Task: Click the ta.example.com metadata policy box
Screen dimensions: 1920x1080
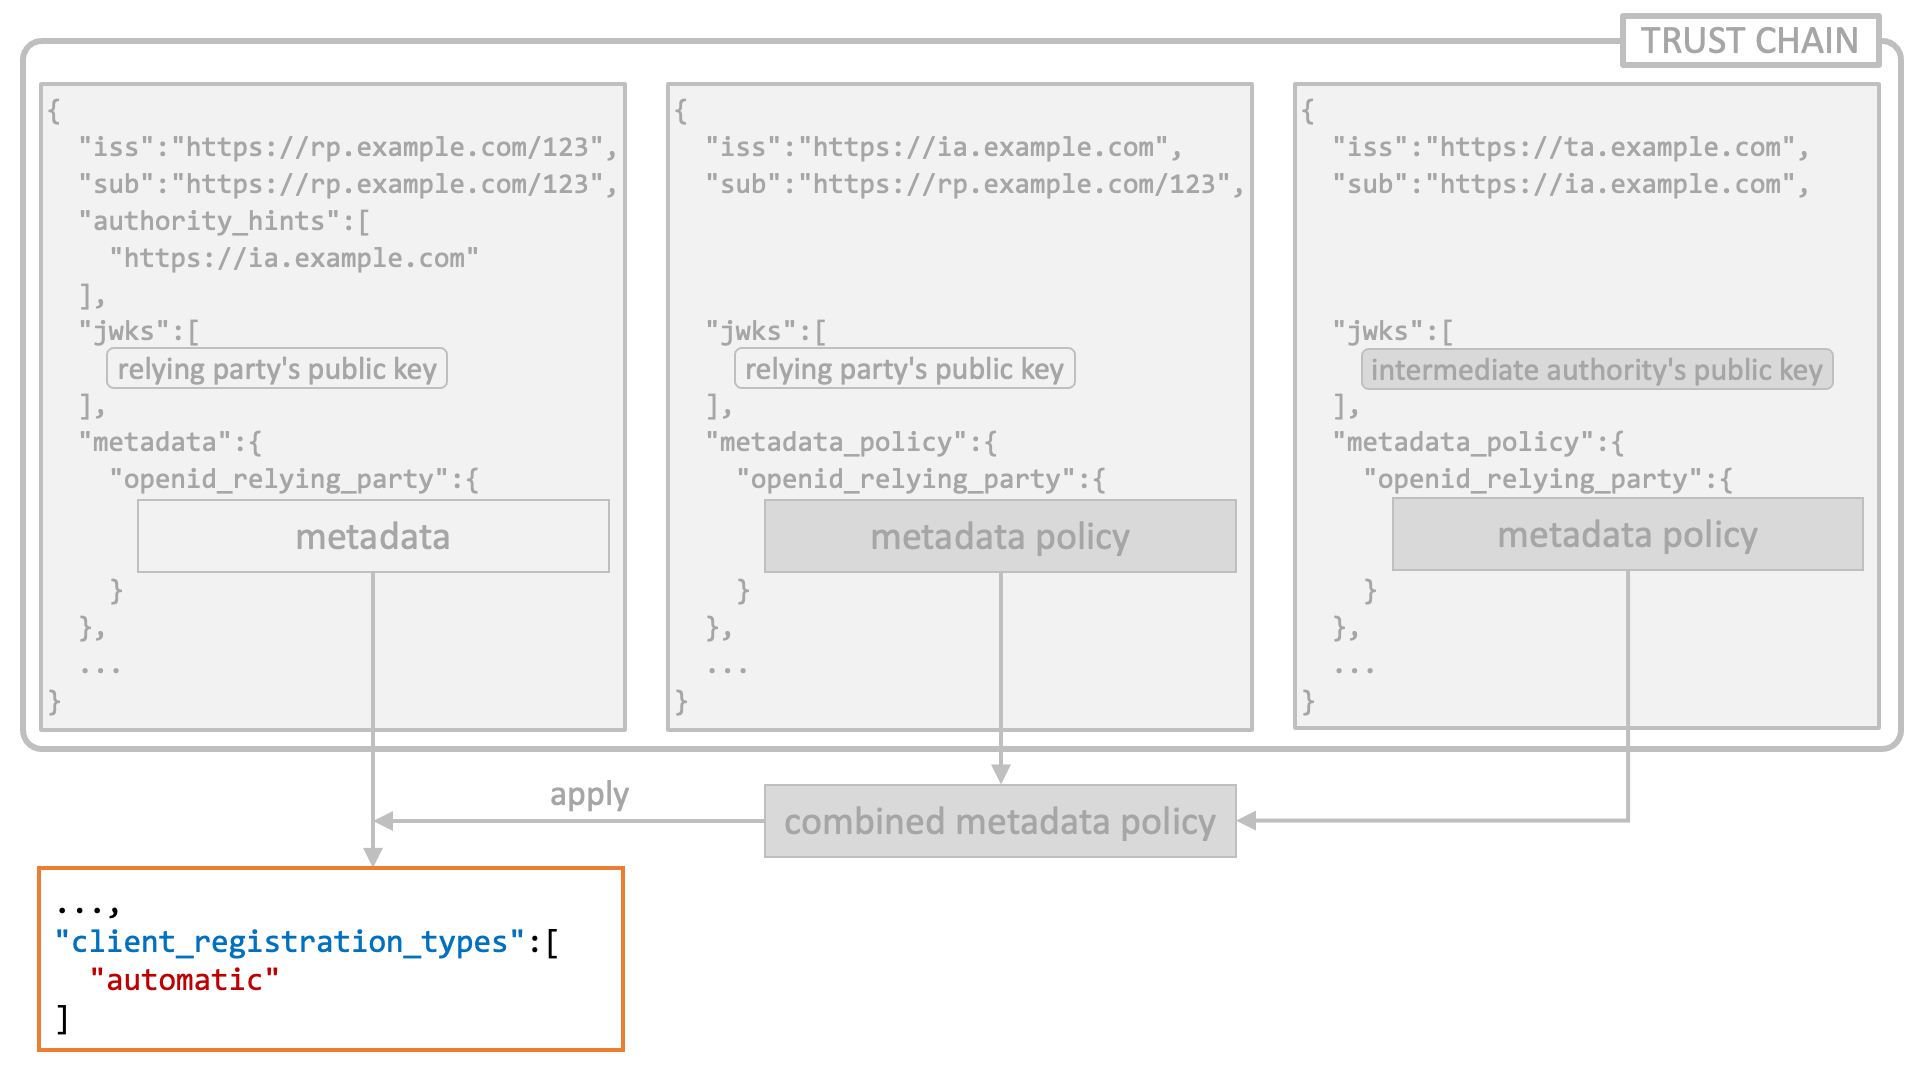Action: [1628, 534]
